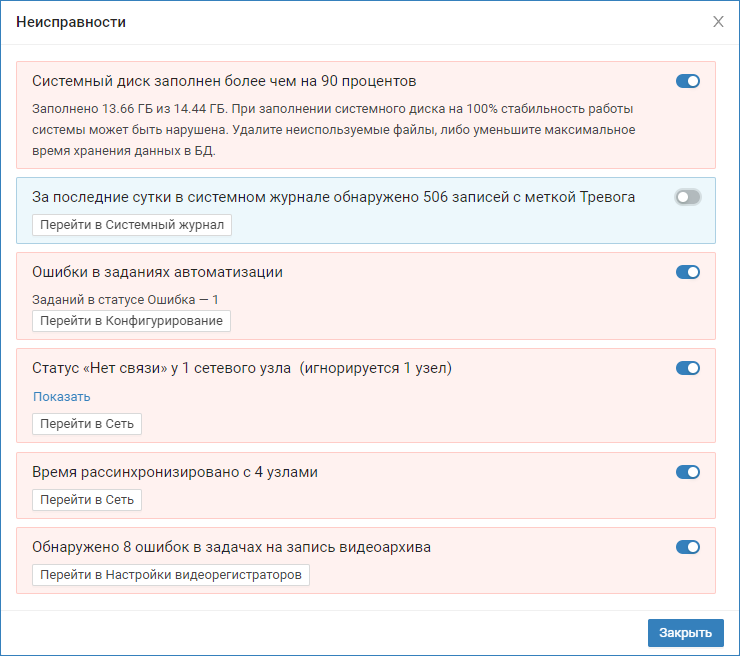Expand the Показать link for disconnected nodes
This screenshot has width=740, height=656.
pos(62,397)
